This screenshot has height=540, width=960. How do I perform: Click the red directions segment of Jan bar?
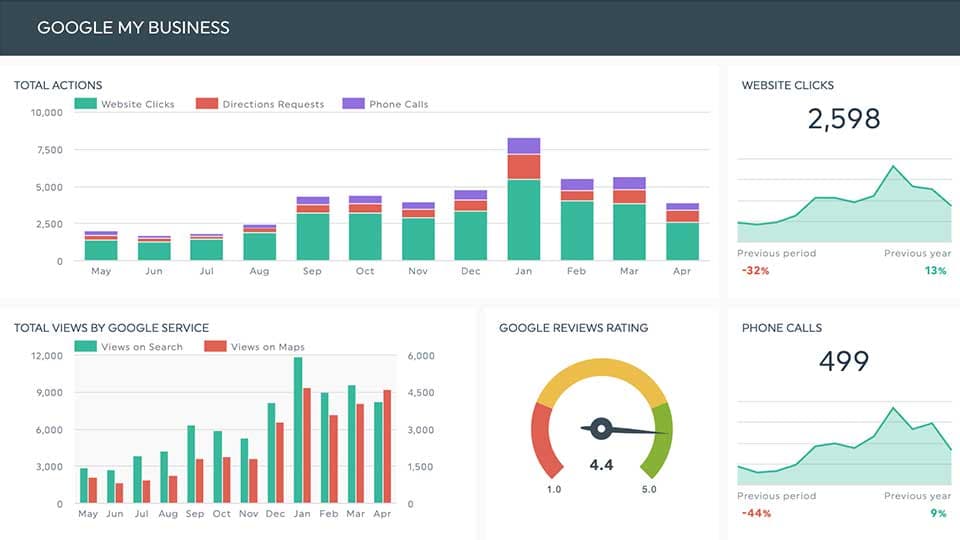point(524,167)
